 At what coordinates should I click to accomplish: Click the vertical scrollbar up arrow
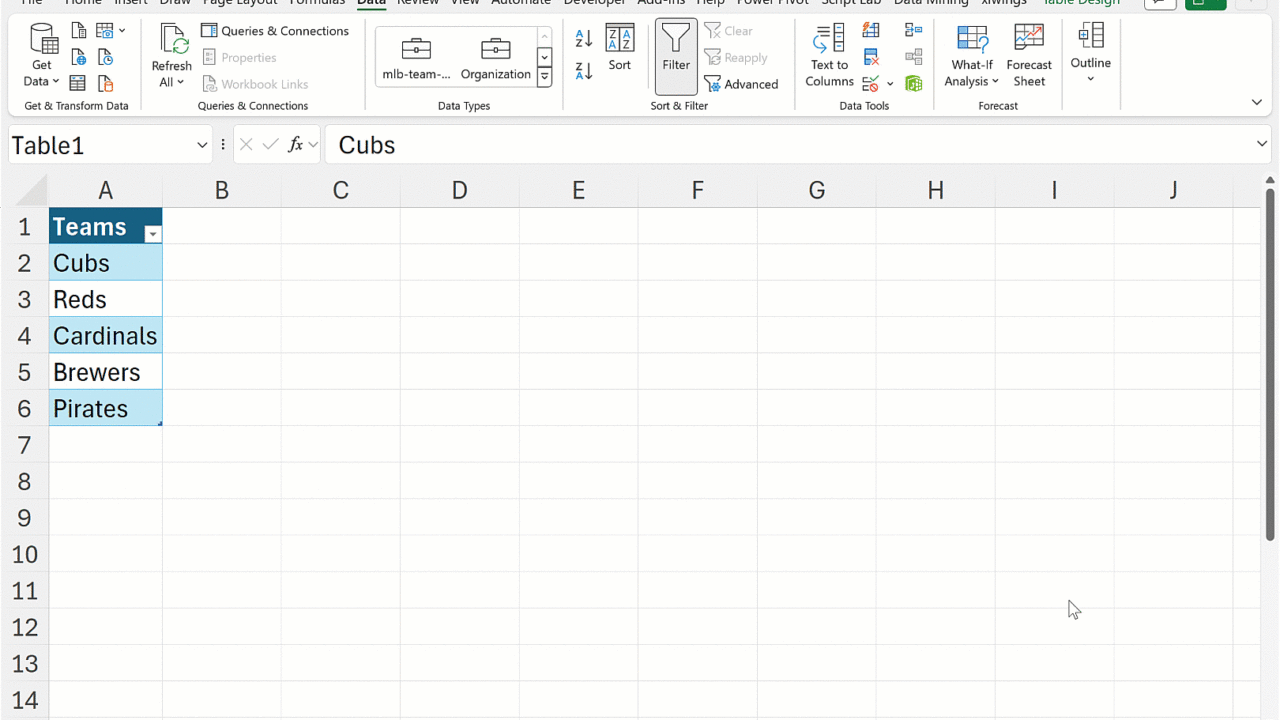pos(1270,181)
